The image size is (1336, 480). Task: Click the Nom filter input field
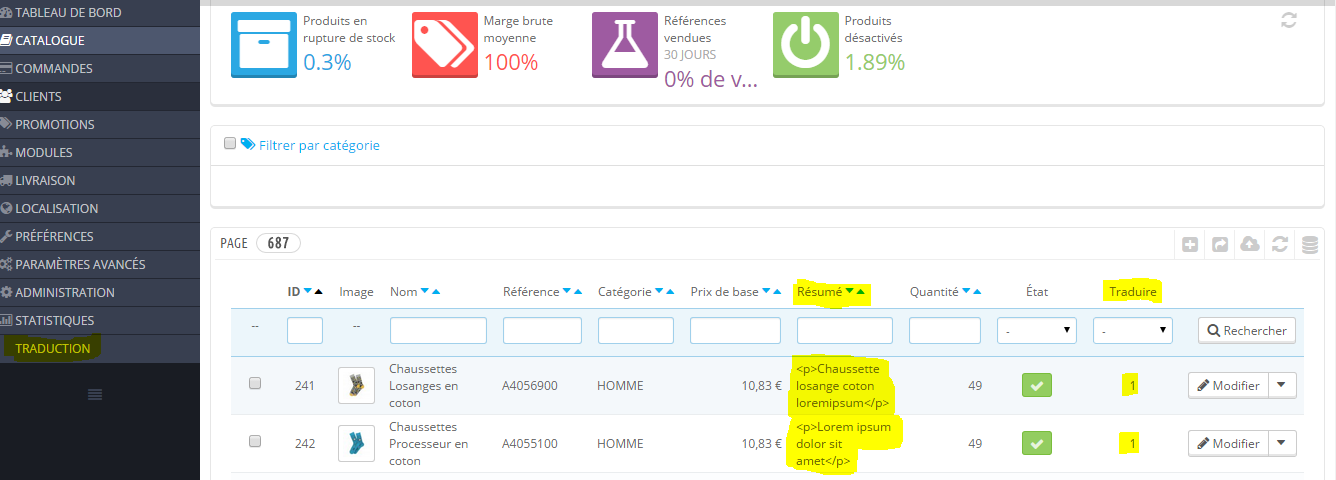coord(438,330)
